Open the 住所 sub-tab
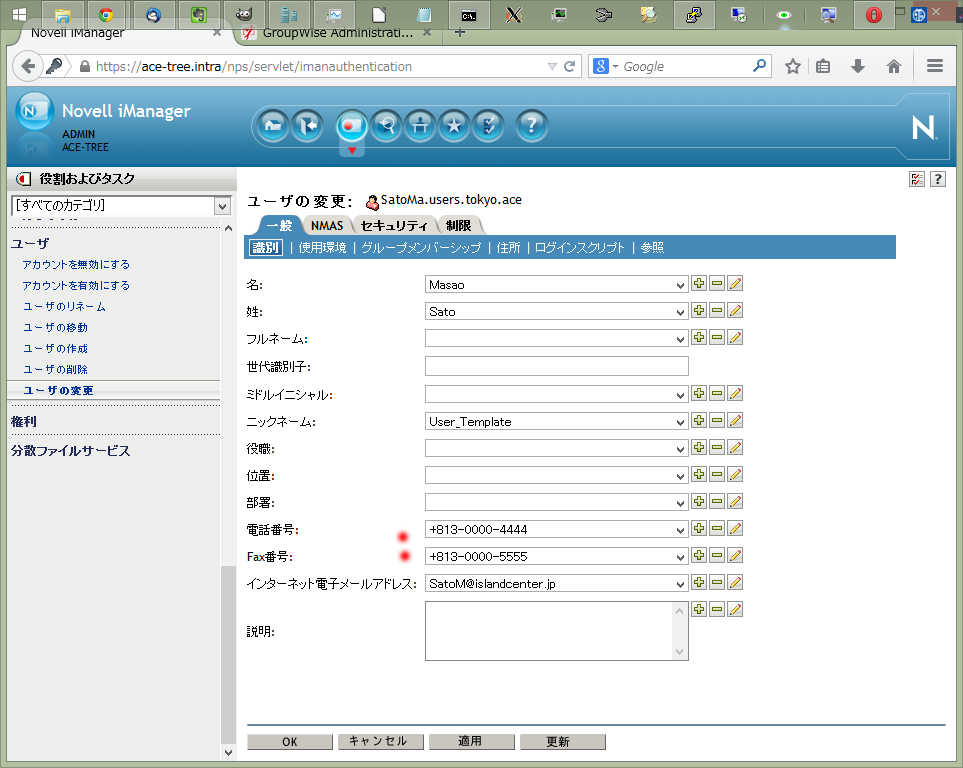This screenshot has width=963, height=768. (x=508, y=248)
